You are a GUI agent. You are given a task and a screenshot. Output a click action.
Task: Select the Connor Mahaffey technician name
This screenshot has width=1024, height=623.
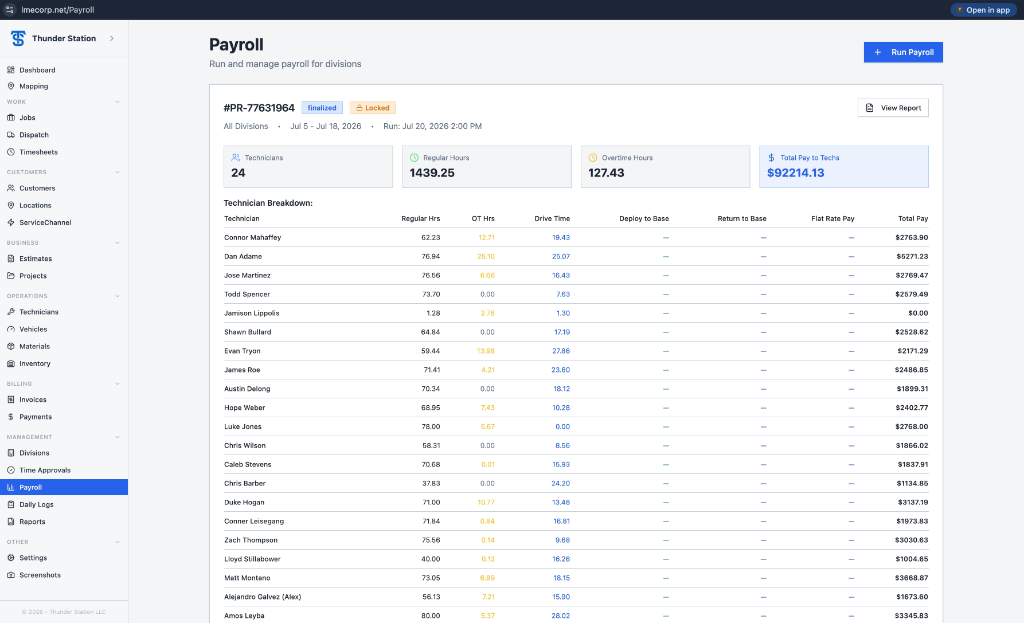click(253, 238)
